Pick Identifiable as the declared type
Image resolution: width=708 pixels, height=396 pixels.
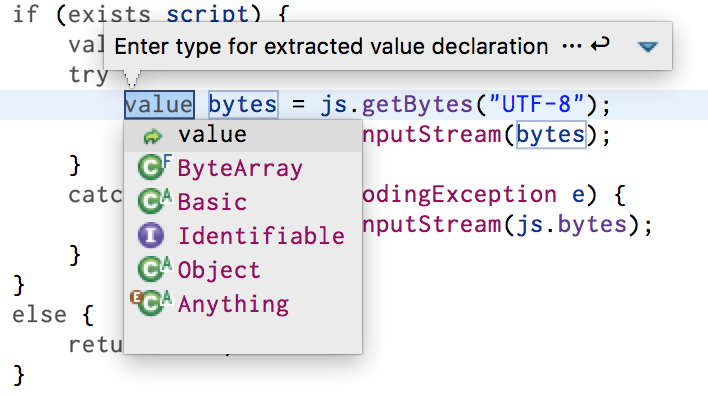pyautogui.click(x=243, y=236)
